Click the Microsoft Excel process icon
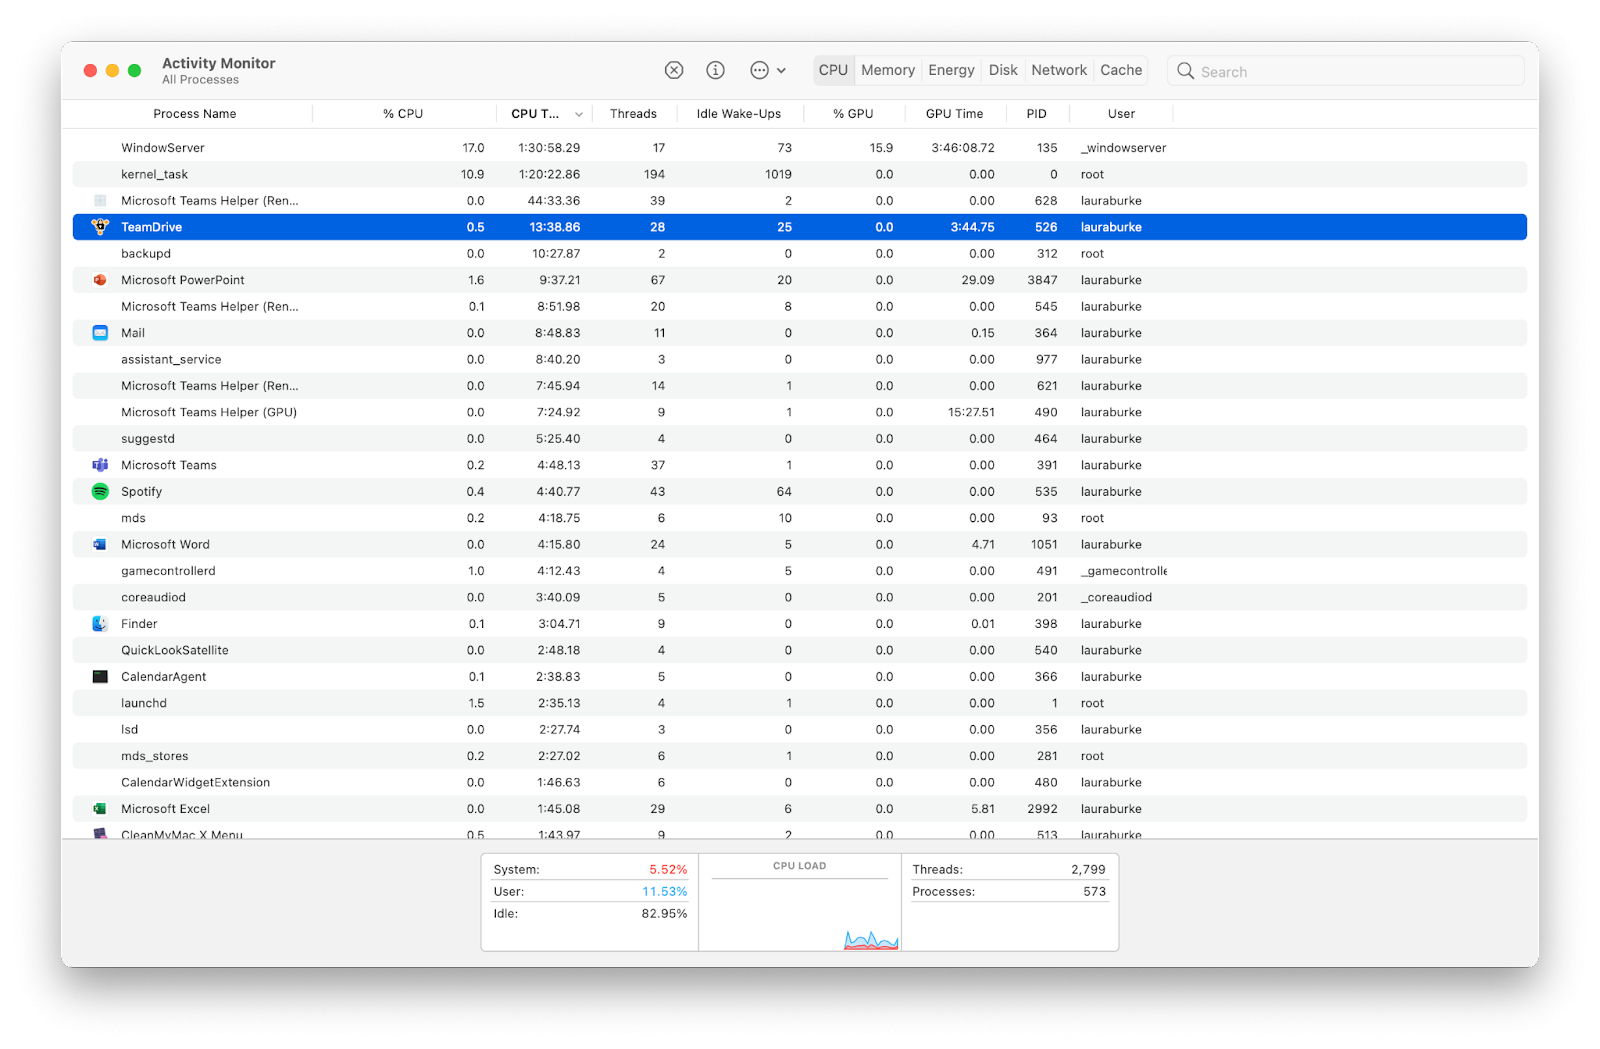 coord(100,809)
